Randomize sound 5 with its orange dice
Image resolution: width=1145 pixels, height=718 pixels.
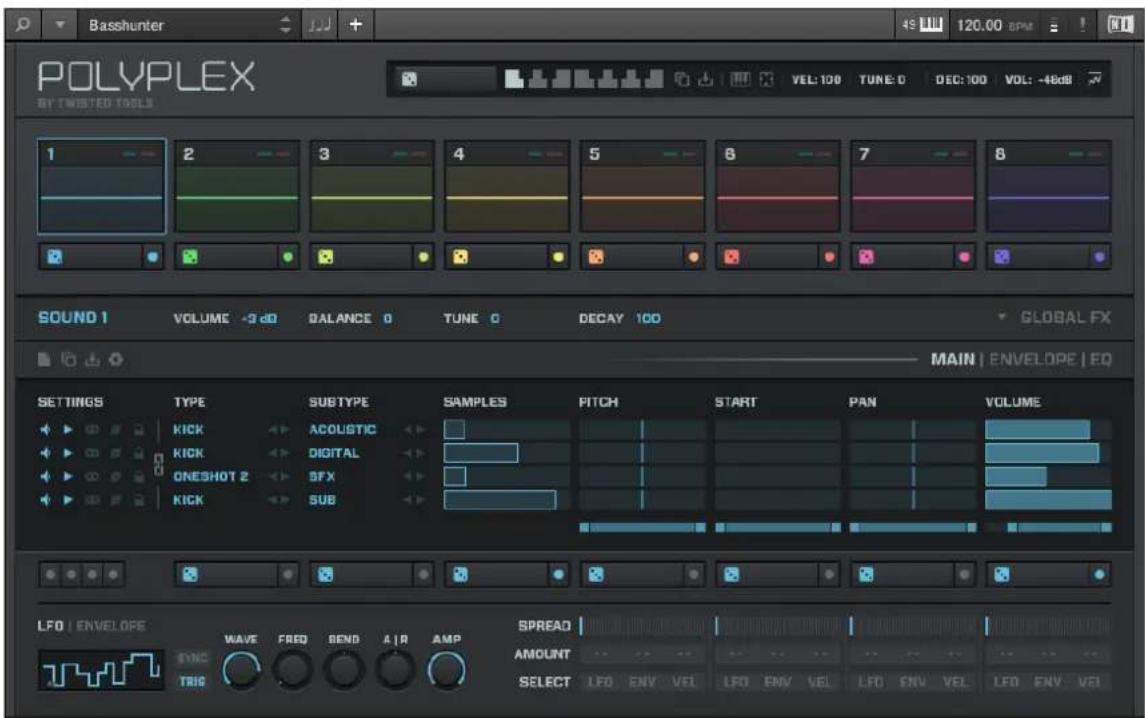596,257
